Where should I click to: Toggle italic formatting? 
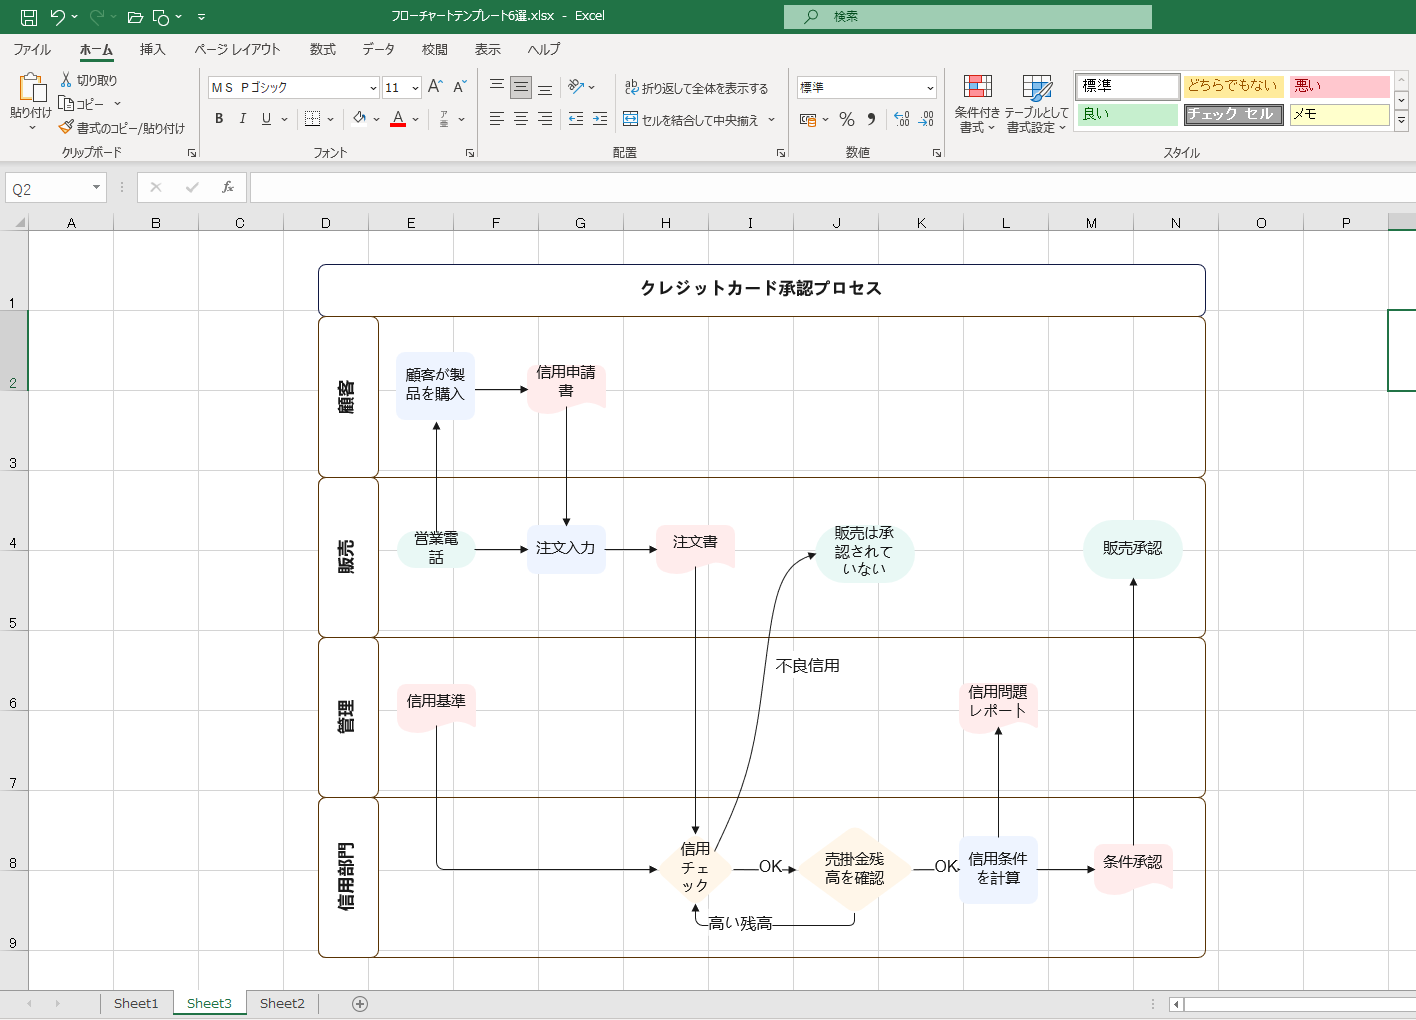pyautogui.click(x=242, y=119)
